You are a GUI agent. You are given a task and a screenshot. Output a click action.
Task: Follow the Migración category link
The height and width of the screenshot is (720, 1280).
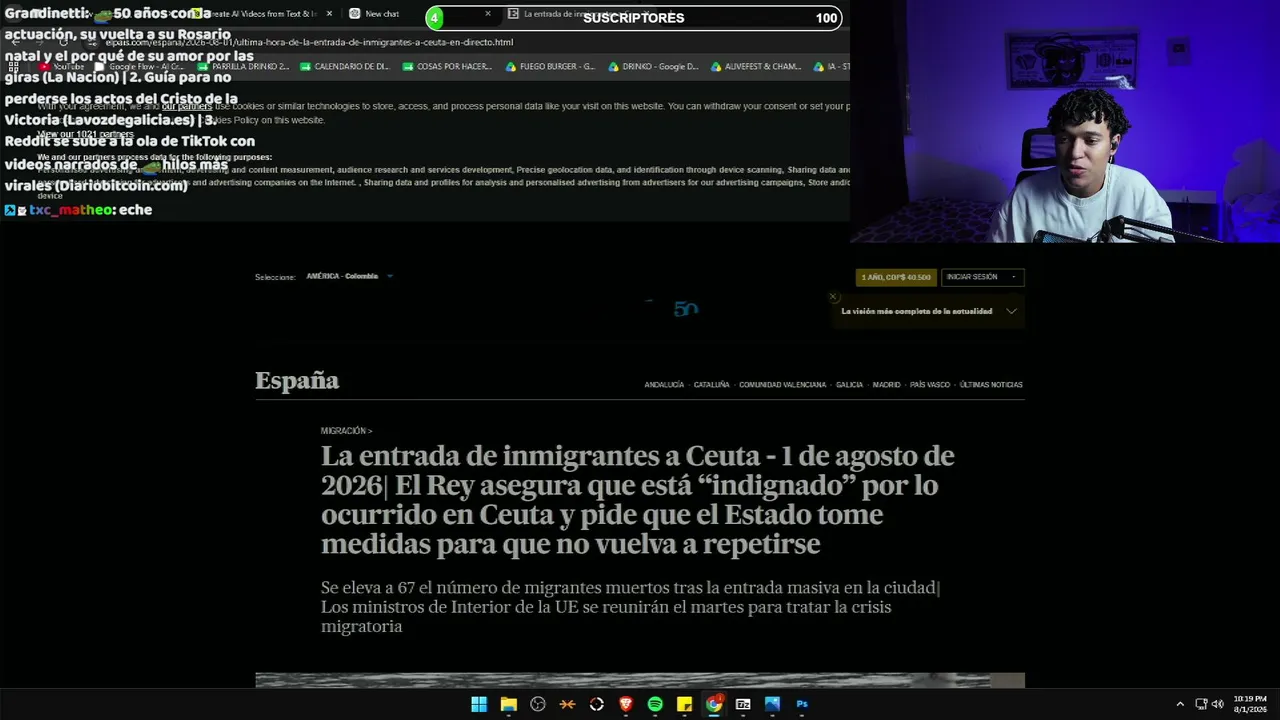tap(346, 431)
